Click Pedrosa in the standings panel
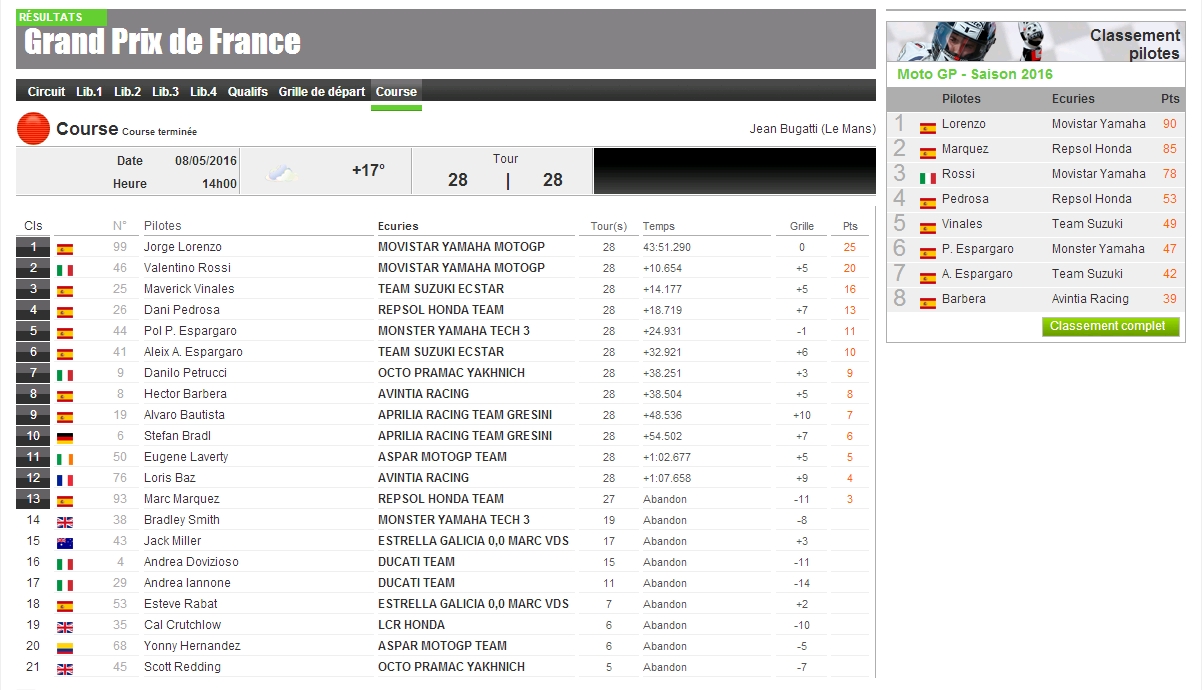Viewport: 1202px width, 690px height. tap(965, 199)
